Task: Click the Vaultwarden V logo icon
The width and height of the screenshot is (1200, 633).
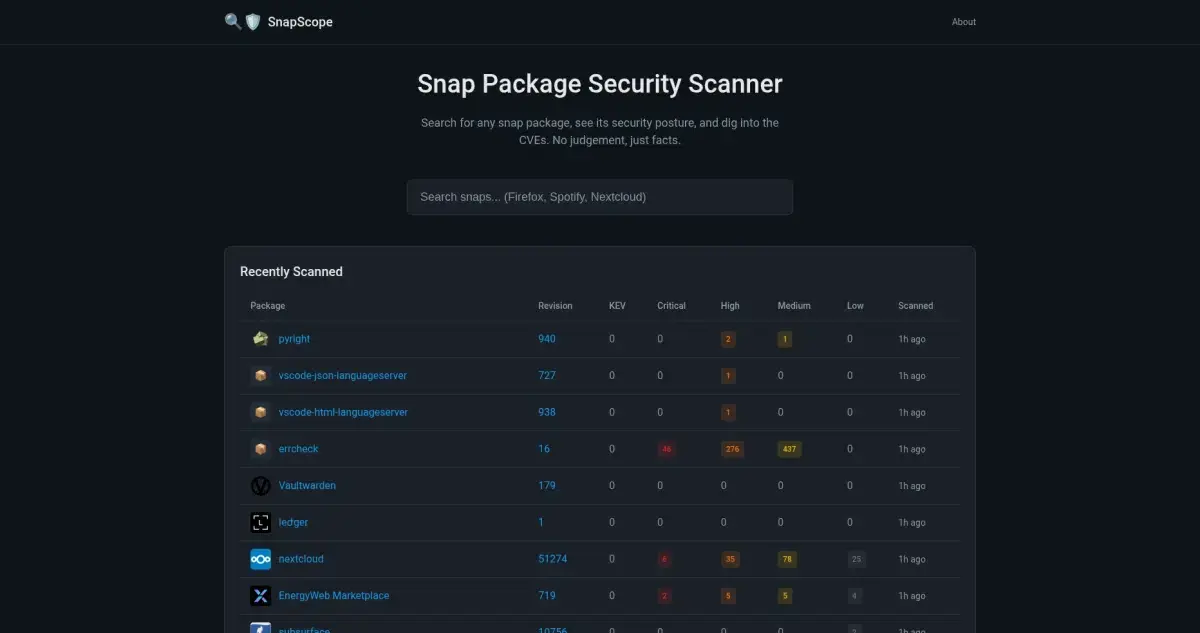Action: click(261, 485)
